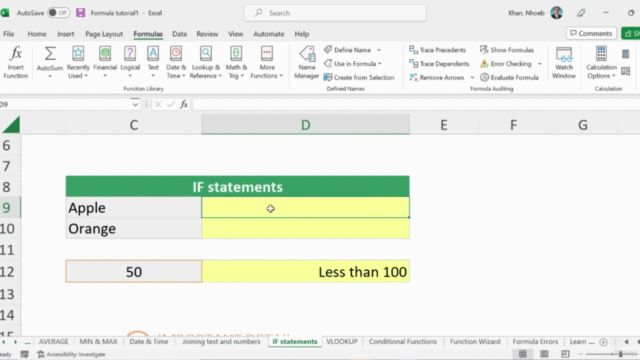640x360 pixels.
Task: Open the hidden sheet tabs ellipsis
Action: tap(27, 342)
